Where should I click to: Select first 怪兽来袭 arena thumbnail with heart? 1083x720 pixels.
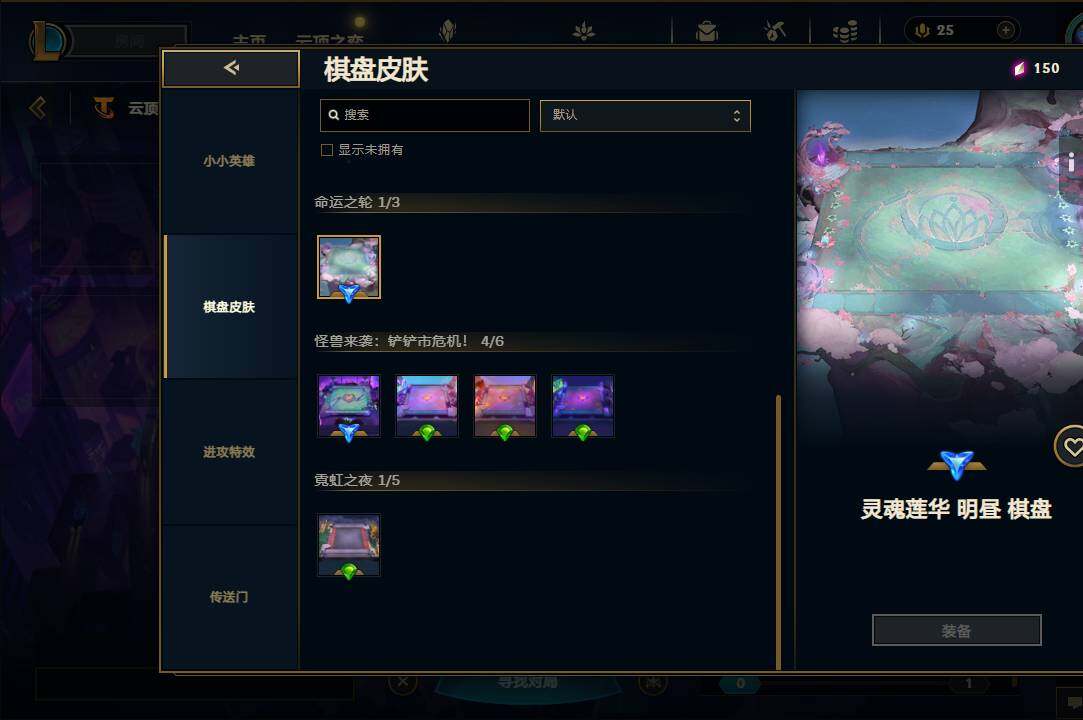pos(349,406)
